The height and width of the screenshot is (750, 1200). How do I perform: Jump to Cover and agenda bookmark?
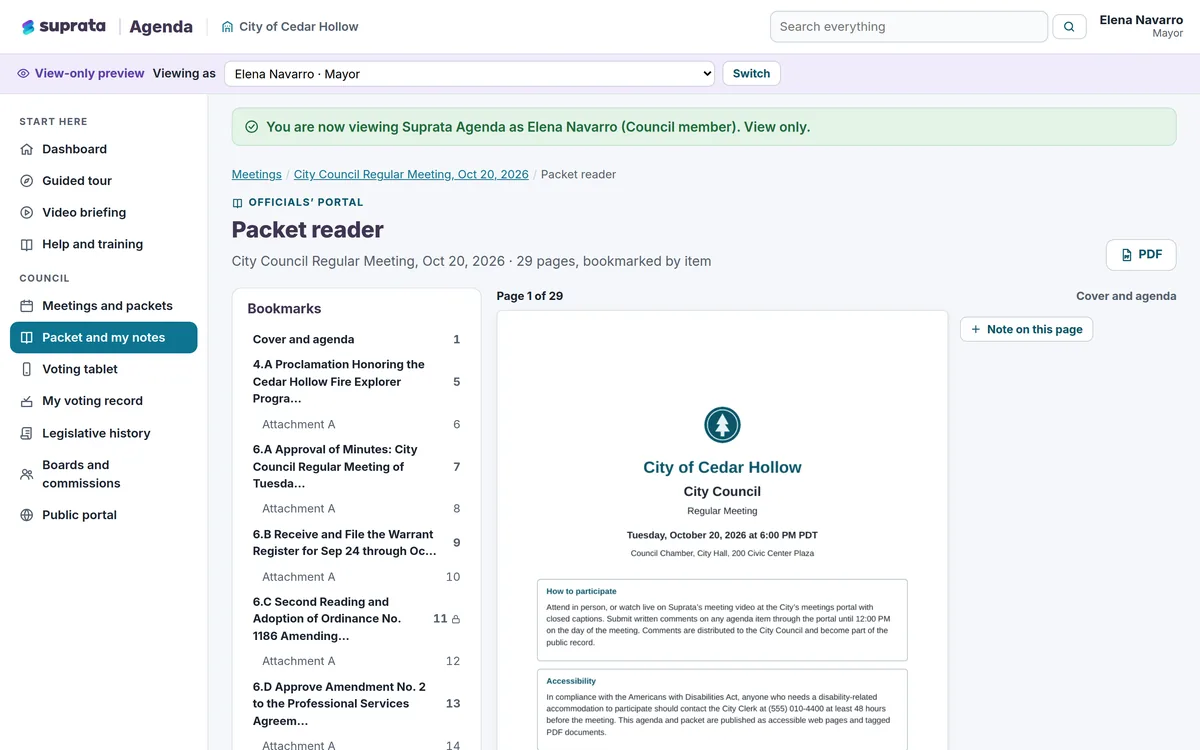click(x=356, y=340)
